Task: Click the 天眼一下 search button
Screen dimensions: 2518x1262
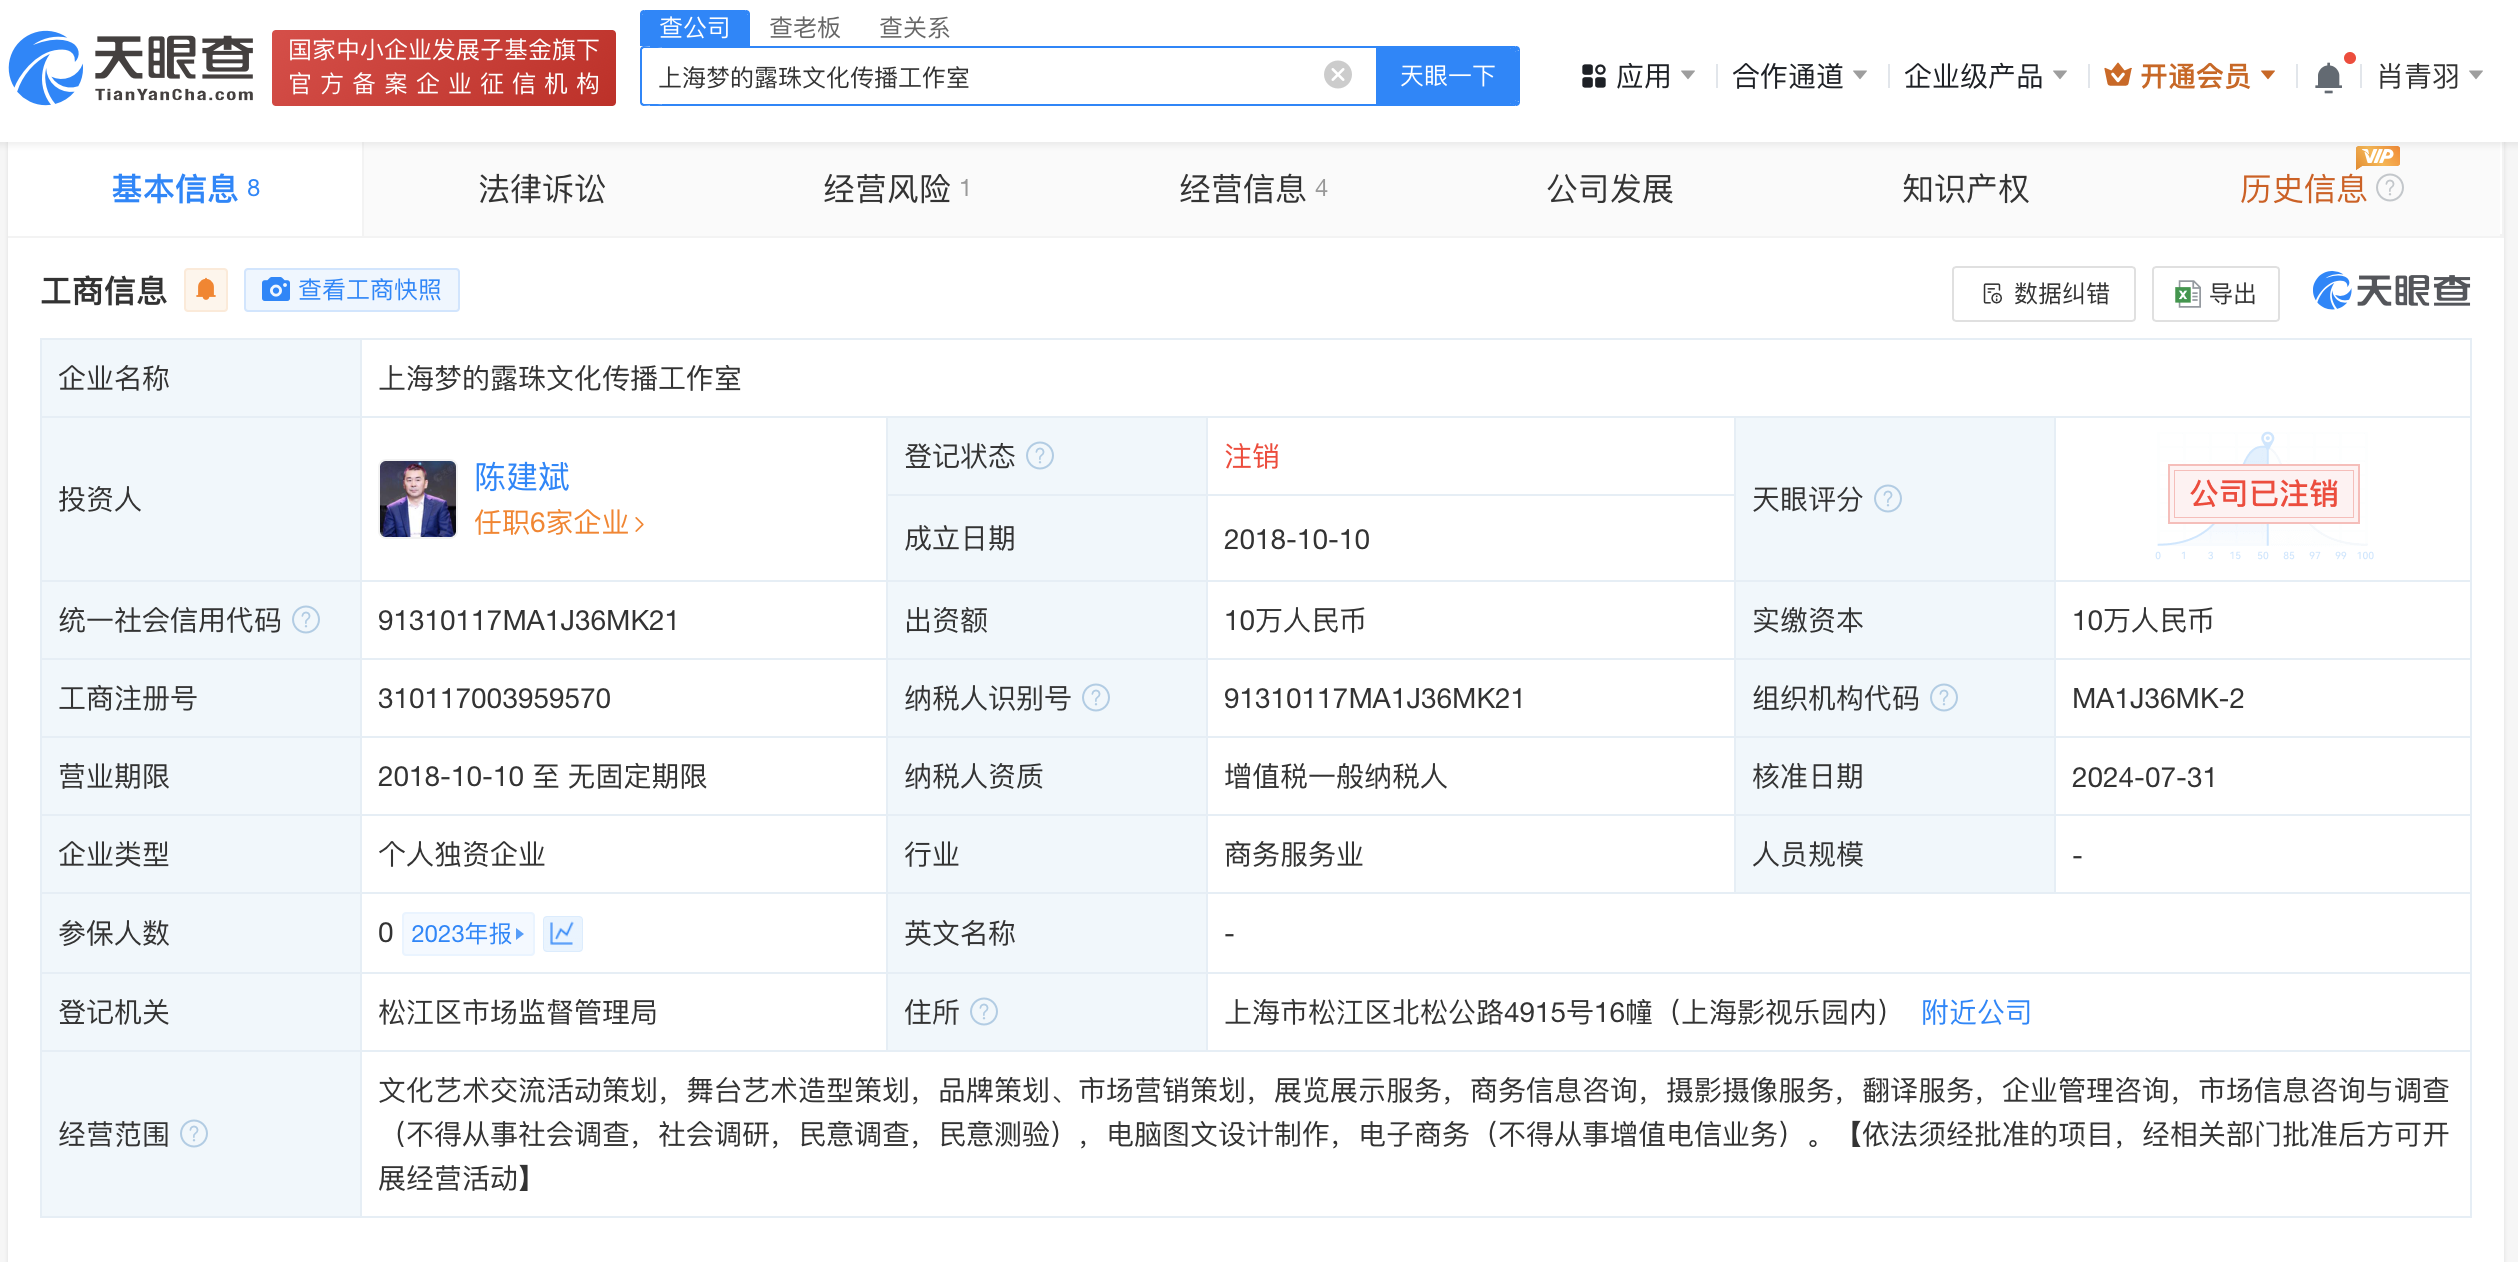Action: [1447, 76]
